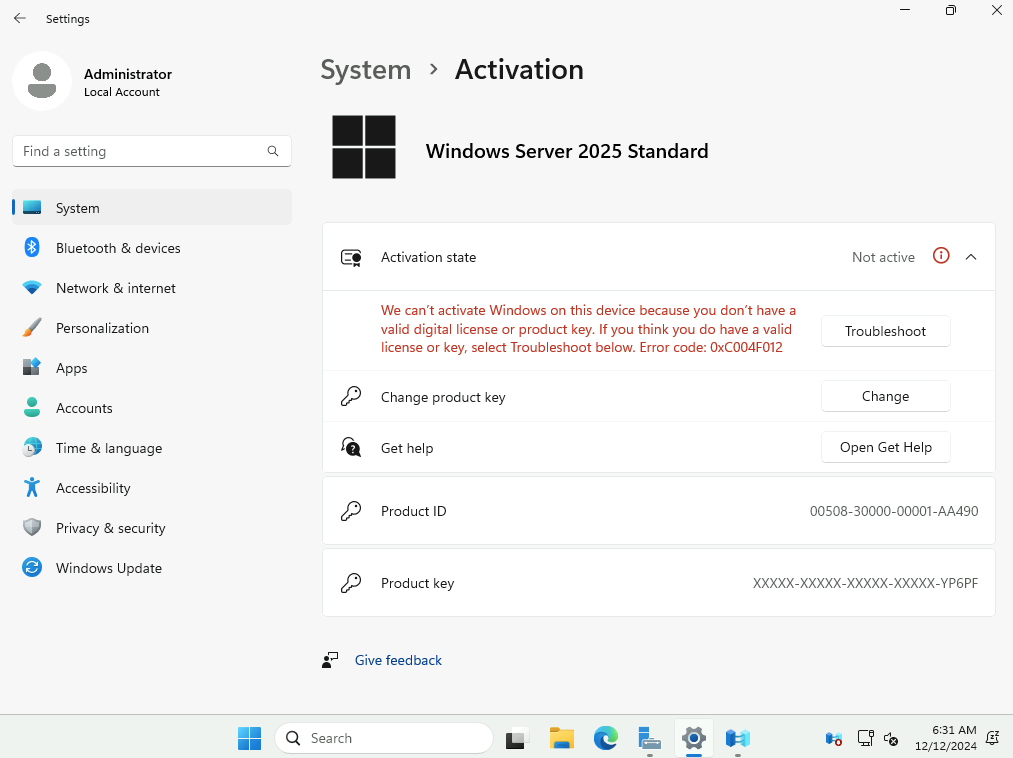Open File Explorer from the taskbar
Viewport: 1013px width, 758px height.
(x=561, y=738)
